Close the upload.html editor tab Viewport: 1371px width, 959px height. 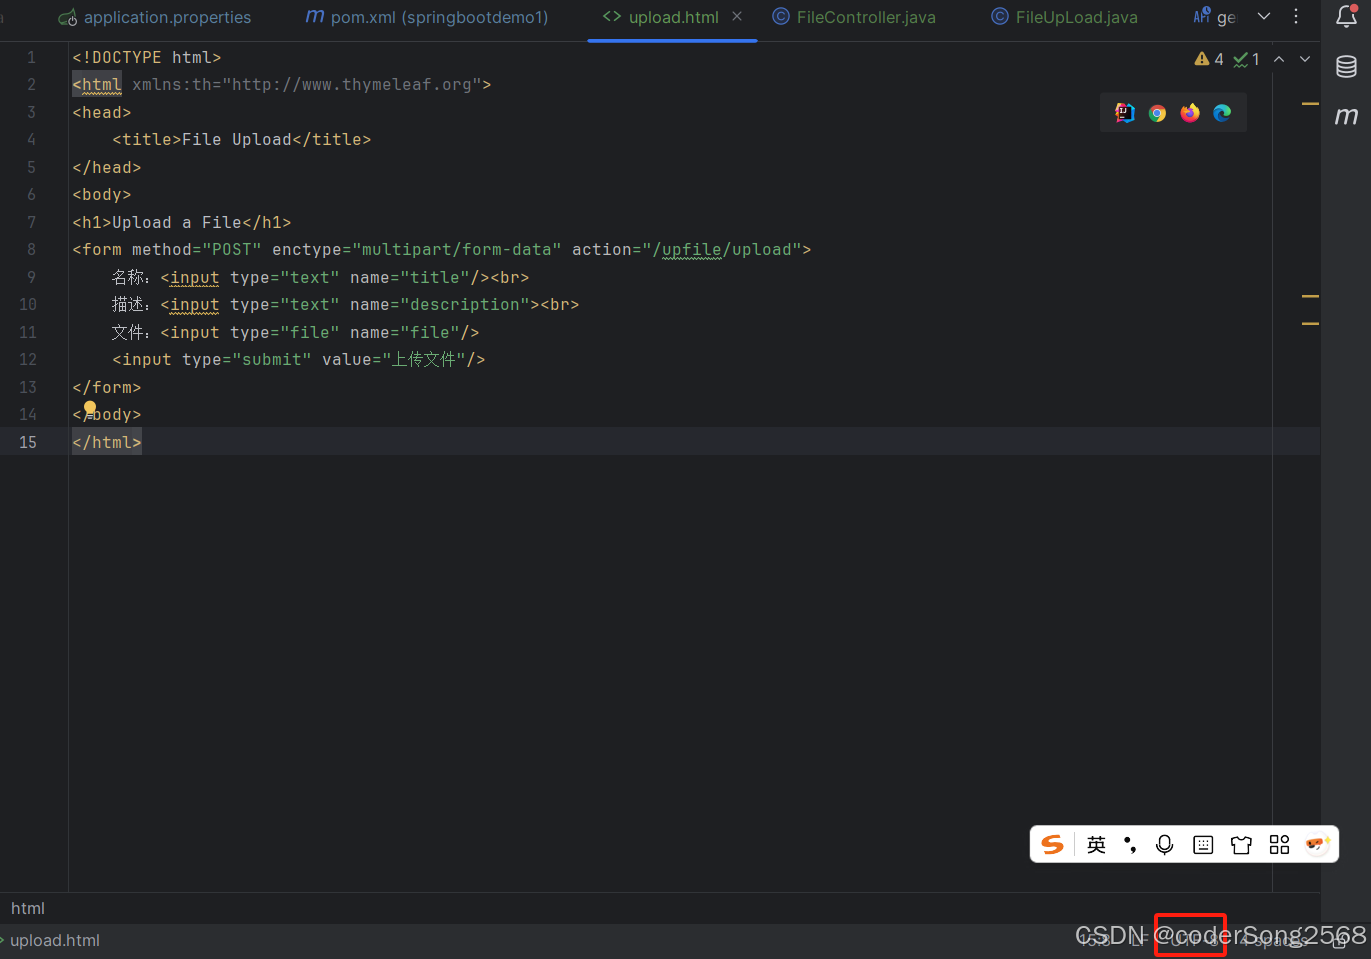737,17
